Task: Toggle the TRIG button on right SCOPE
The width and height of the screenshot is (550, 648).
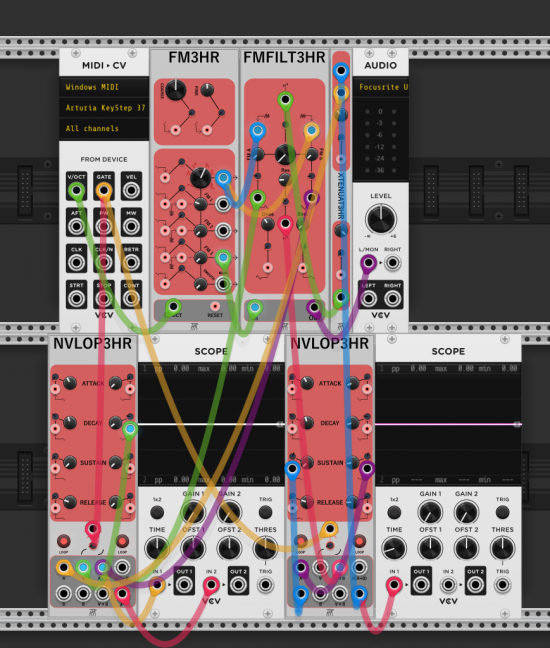Action: (502, 512)
